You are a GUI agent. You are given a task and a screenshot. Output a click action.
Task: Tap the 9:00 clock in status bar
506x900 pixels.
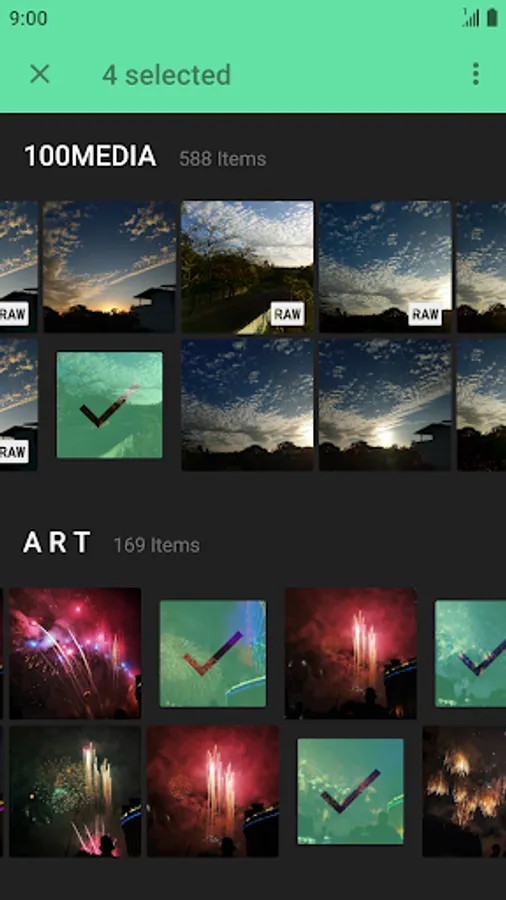click(28, 18)
